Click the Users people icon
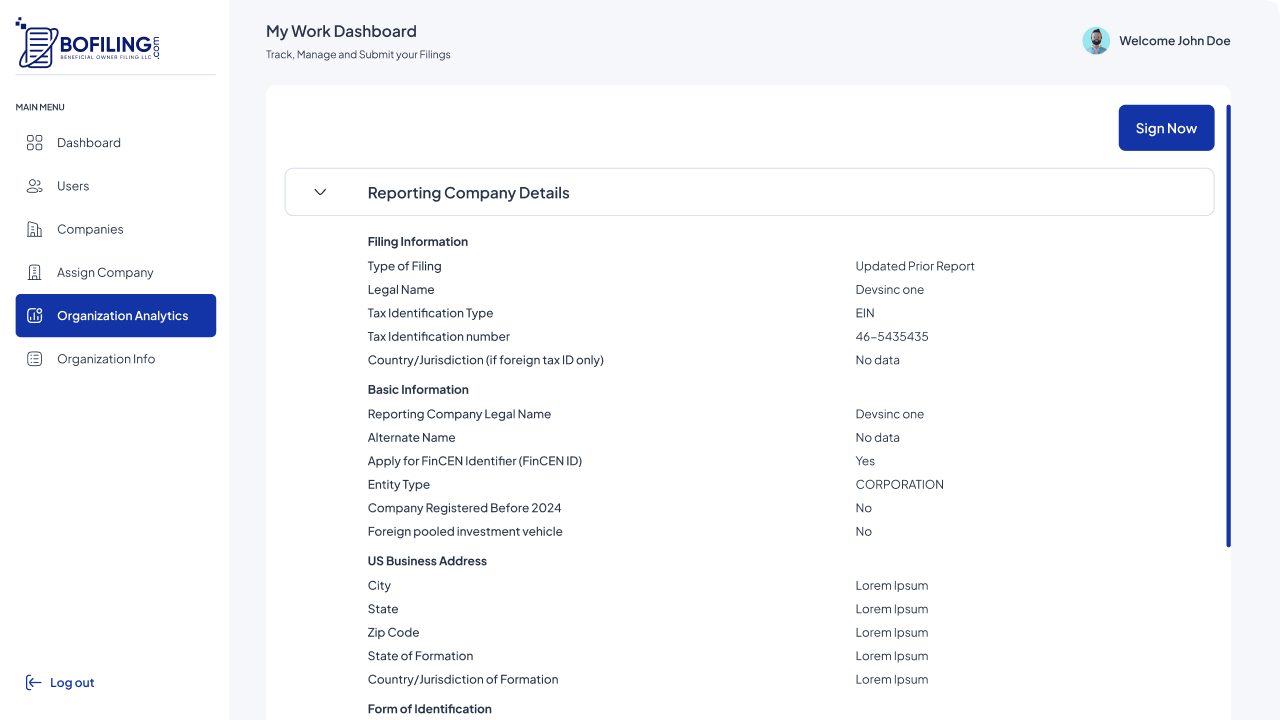 (x=35, y=186)
